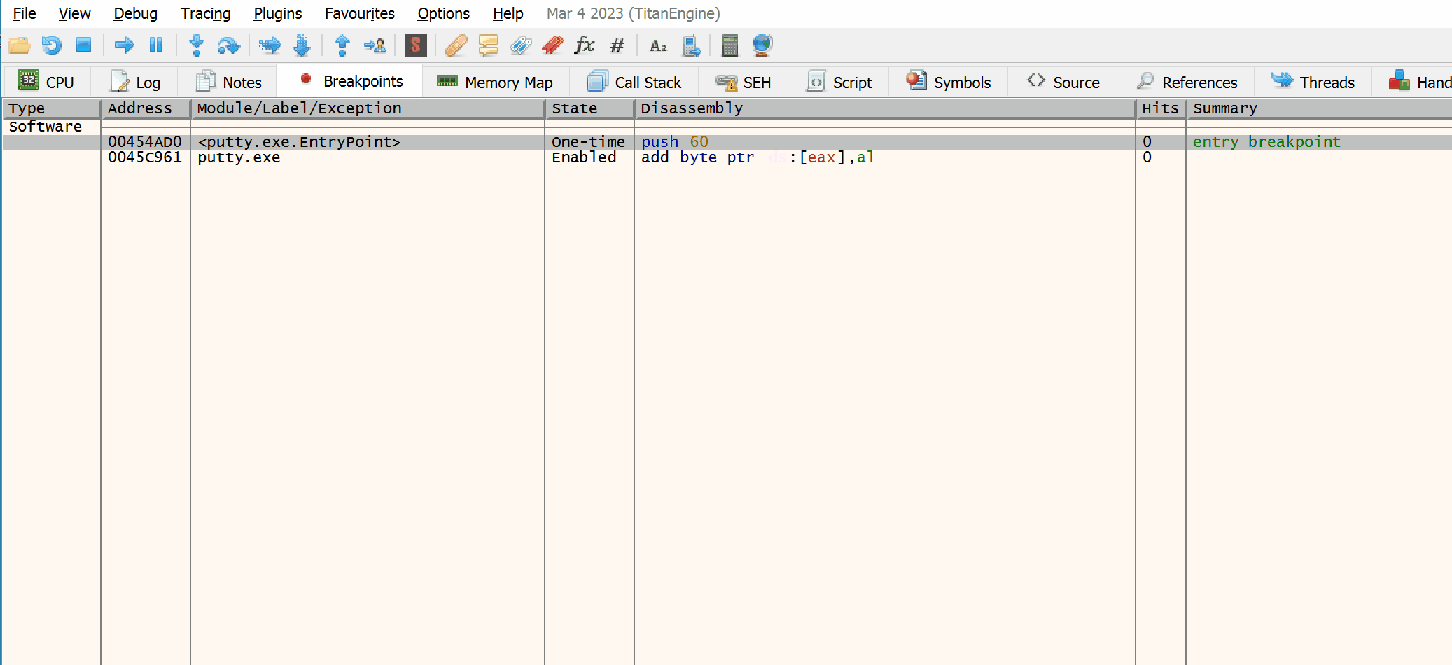Click the Restart debugging icon

pos(51,45)
